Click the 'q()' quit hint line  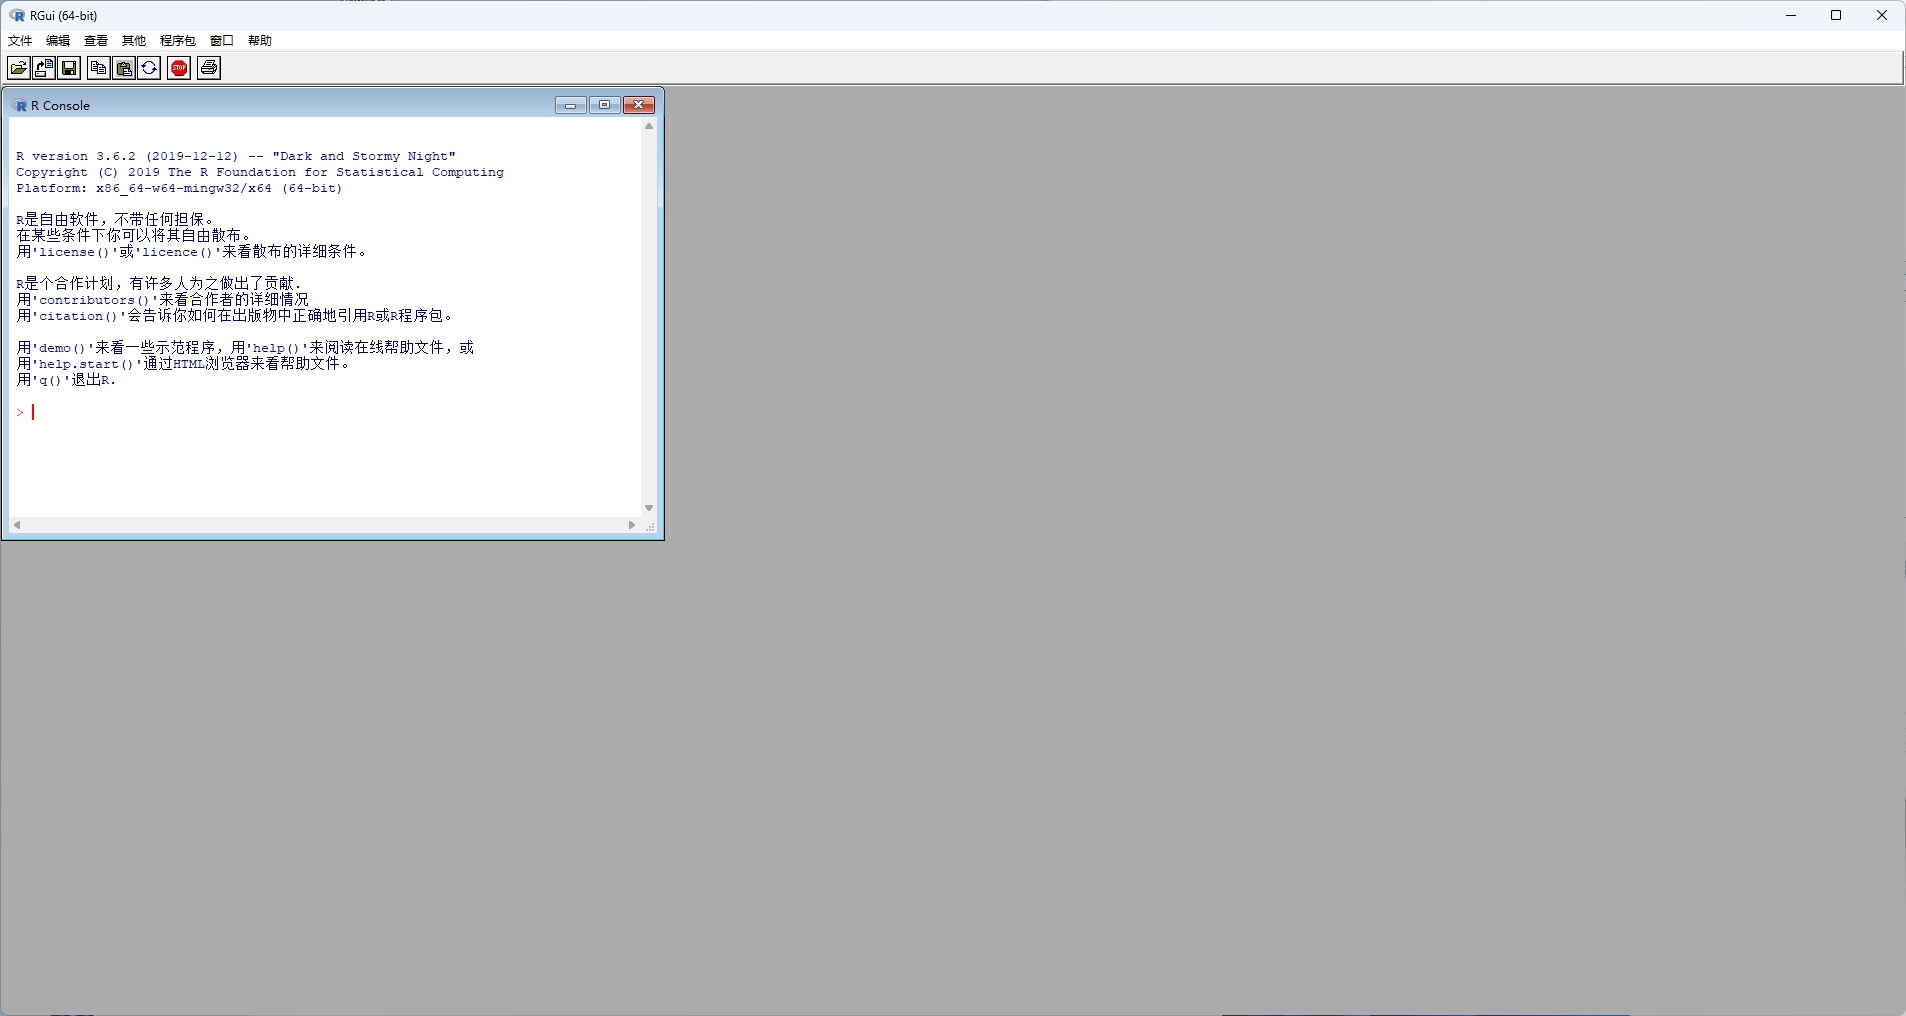pos(66,380)
